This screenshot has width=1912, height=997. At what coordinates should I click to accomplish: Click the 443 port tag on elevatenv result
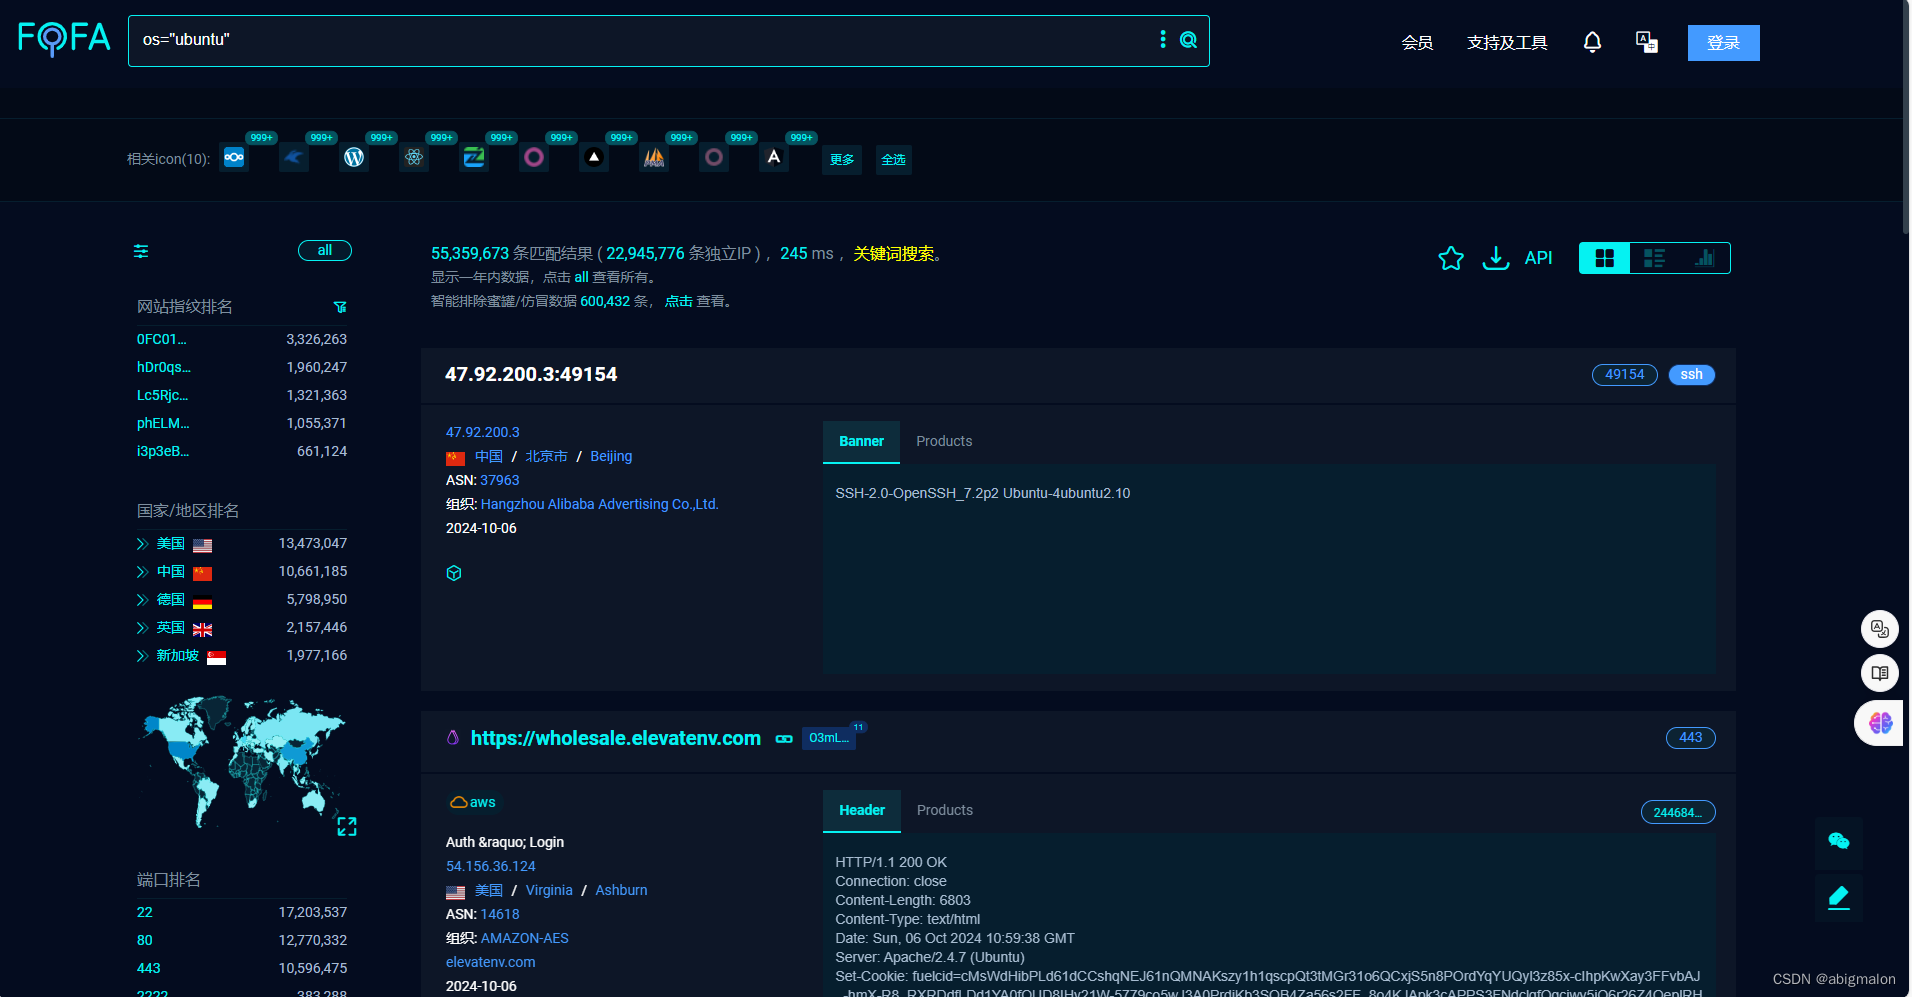[x=1690, y=738]
